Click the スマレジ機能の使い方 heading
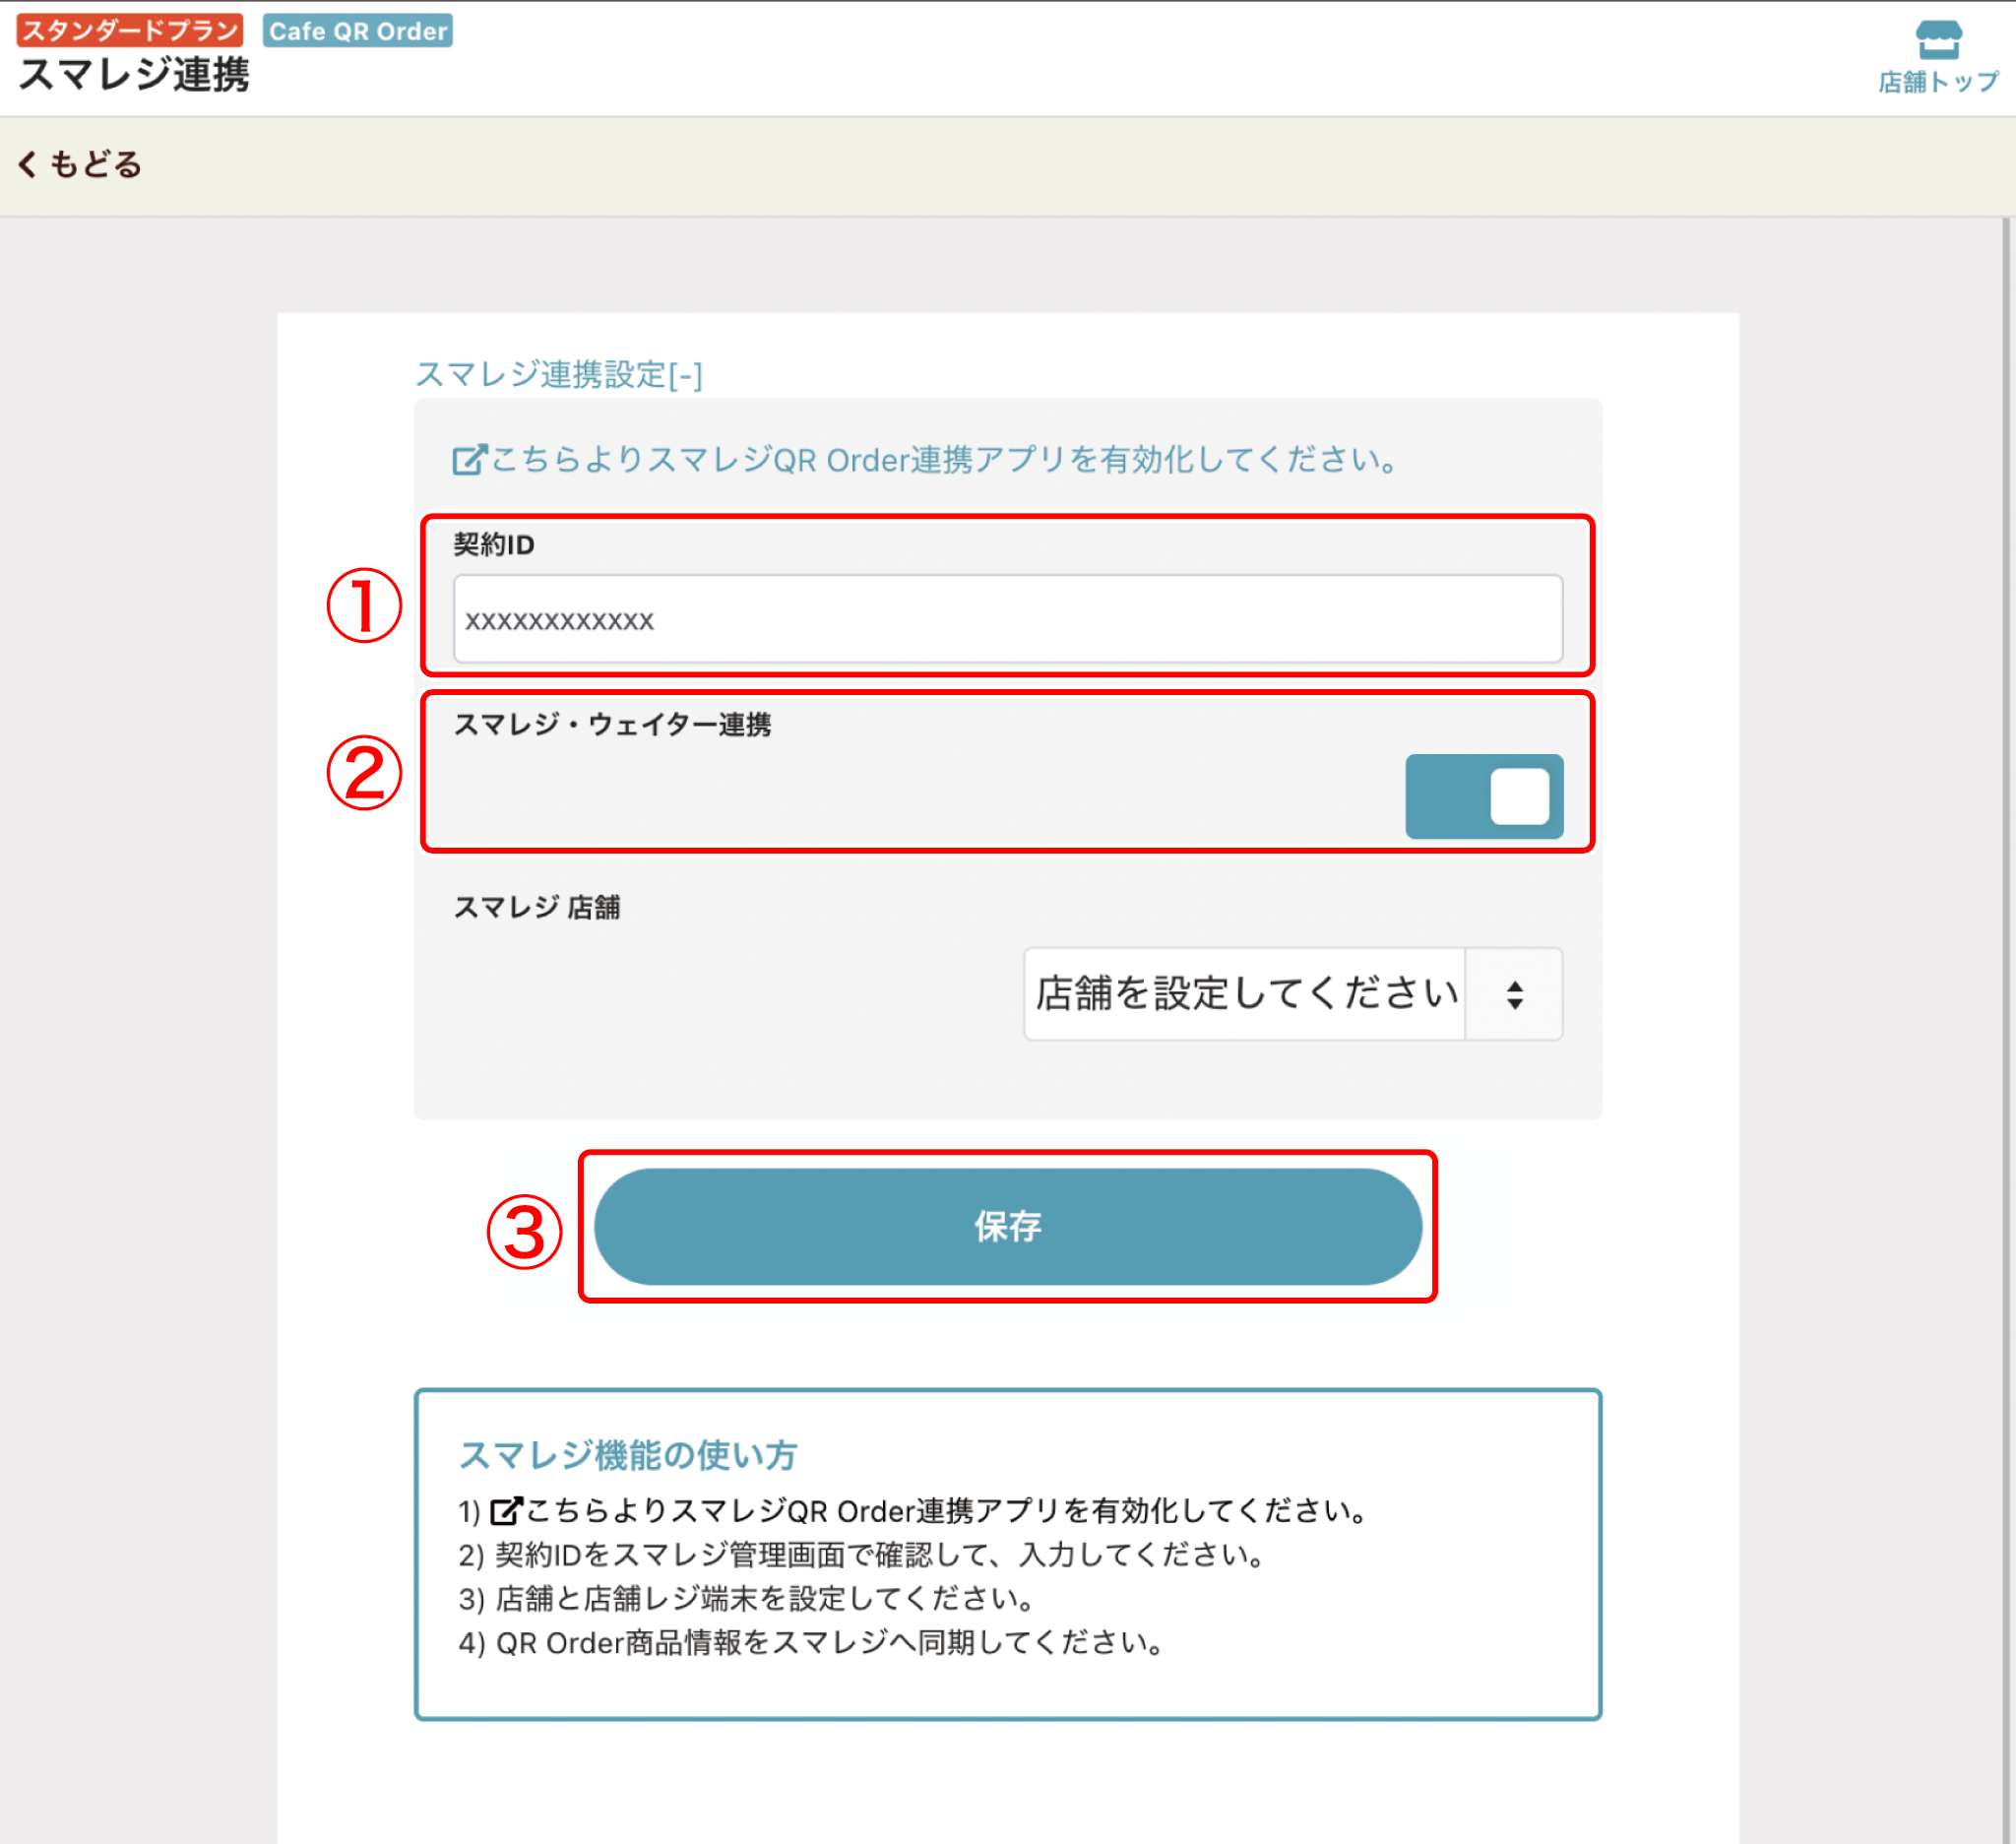Viewport: 2016px width, 1844px height. [x=628, y=1455]
